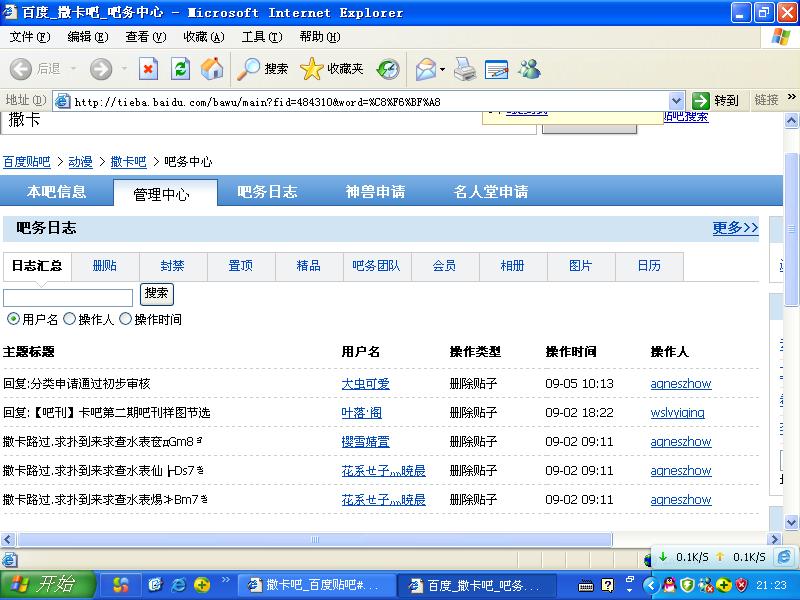Open the 文件 menu
800x600 pixels.
click(30, 37)
